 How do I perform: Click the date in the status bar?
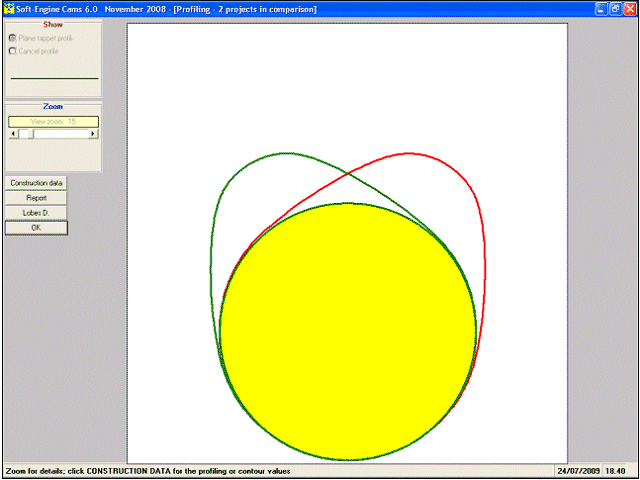tap(578, 471)
